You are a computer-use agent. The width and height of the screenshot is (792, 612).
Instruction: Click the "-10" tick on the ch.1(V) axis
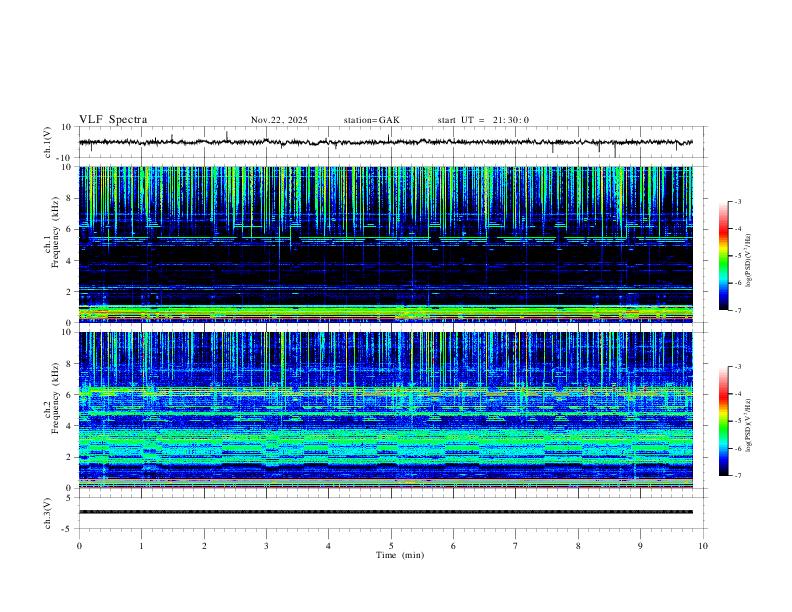(x=65, y=158)
